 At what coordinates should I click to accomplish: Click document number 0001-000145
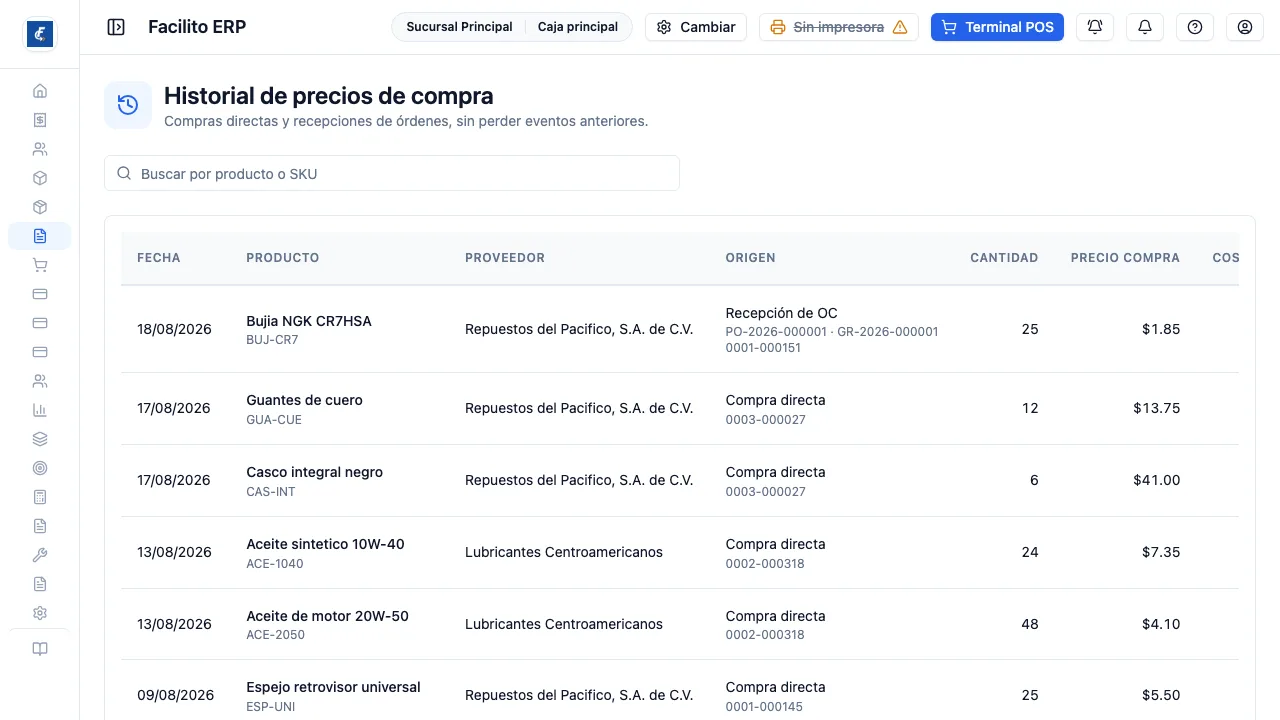(766, 707)
